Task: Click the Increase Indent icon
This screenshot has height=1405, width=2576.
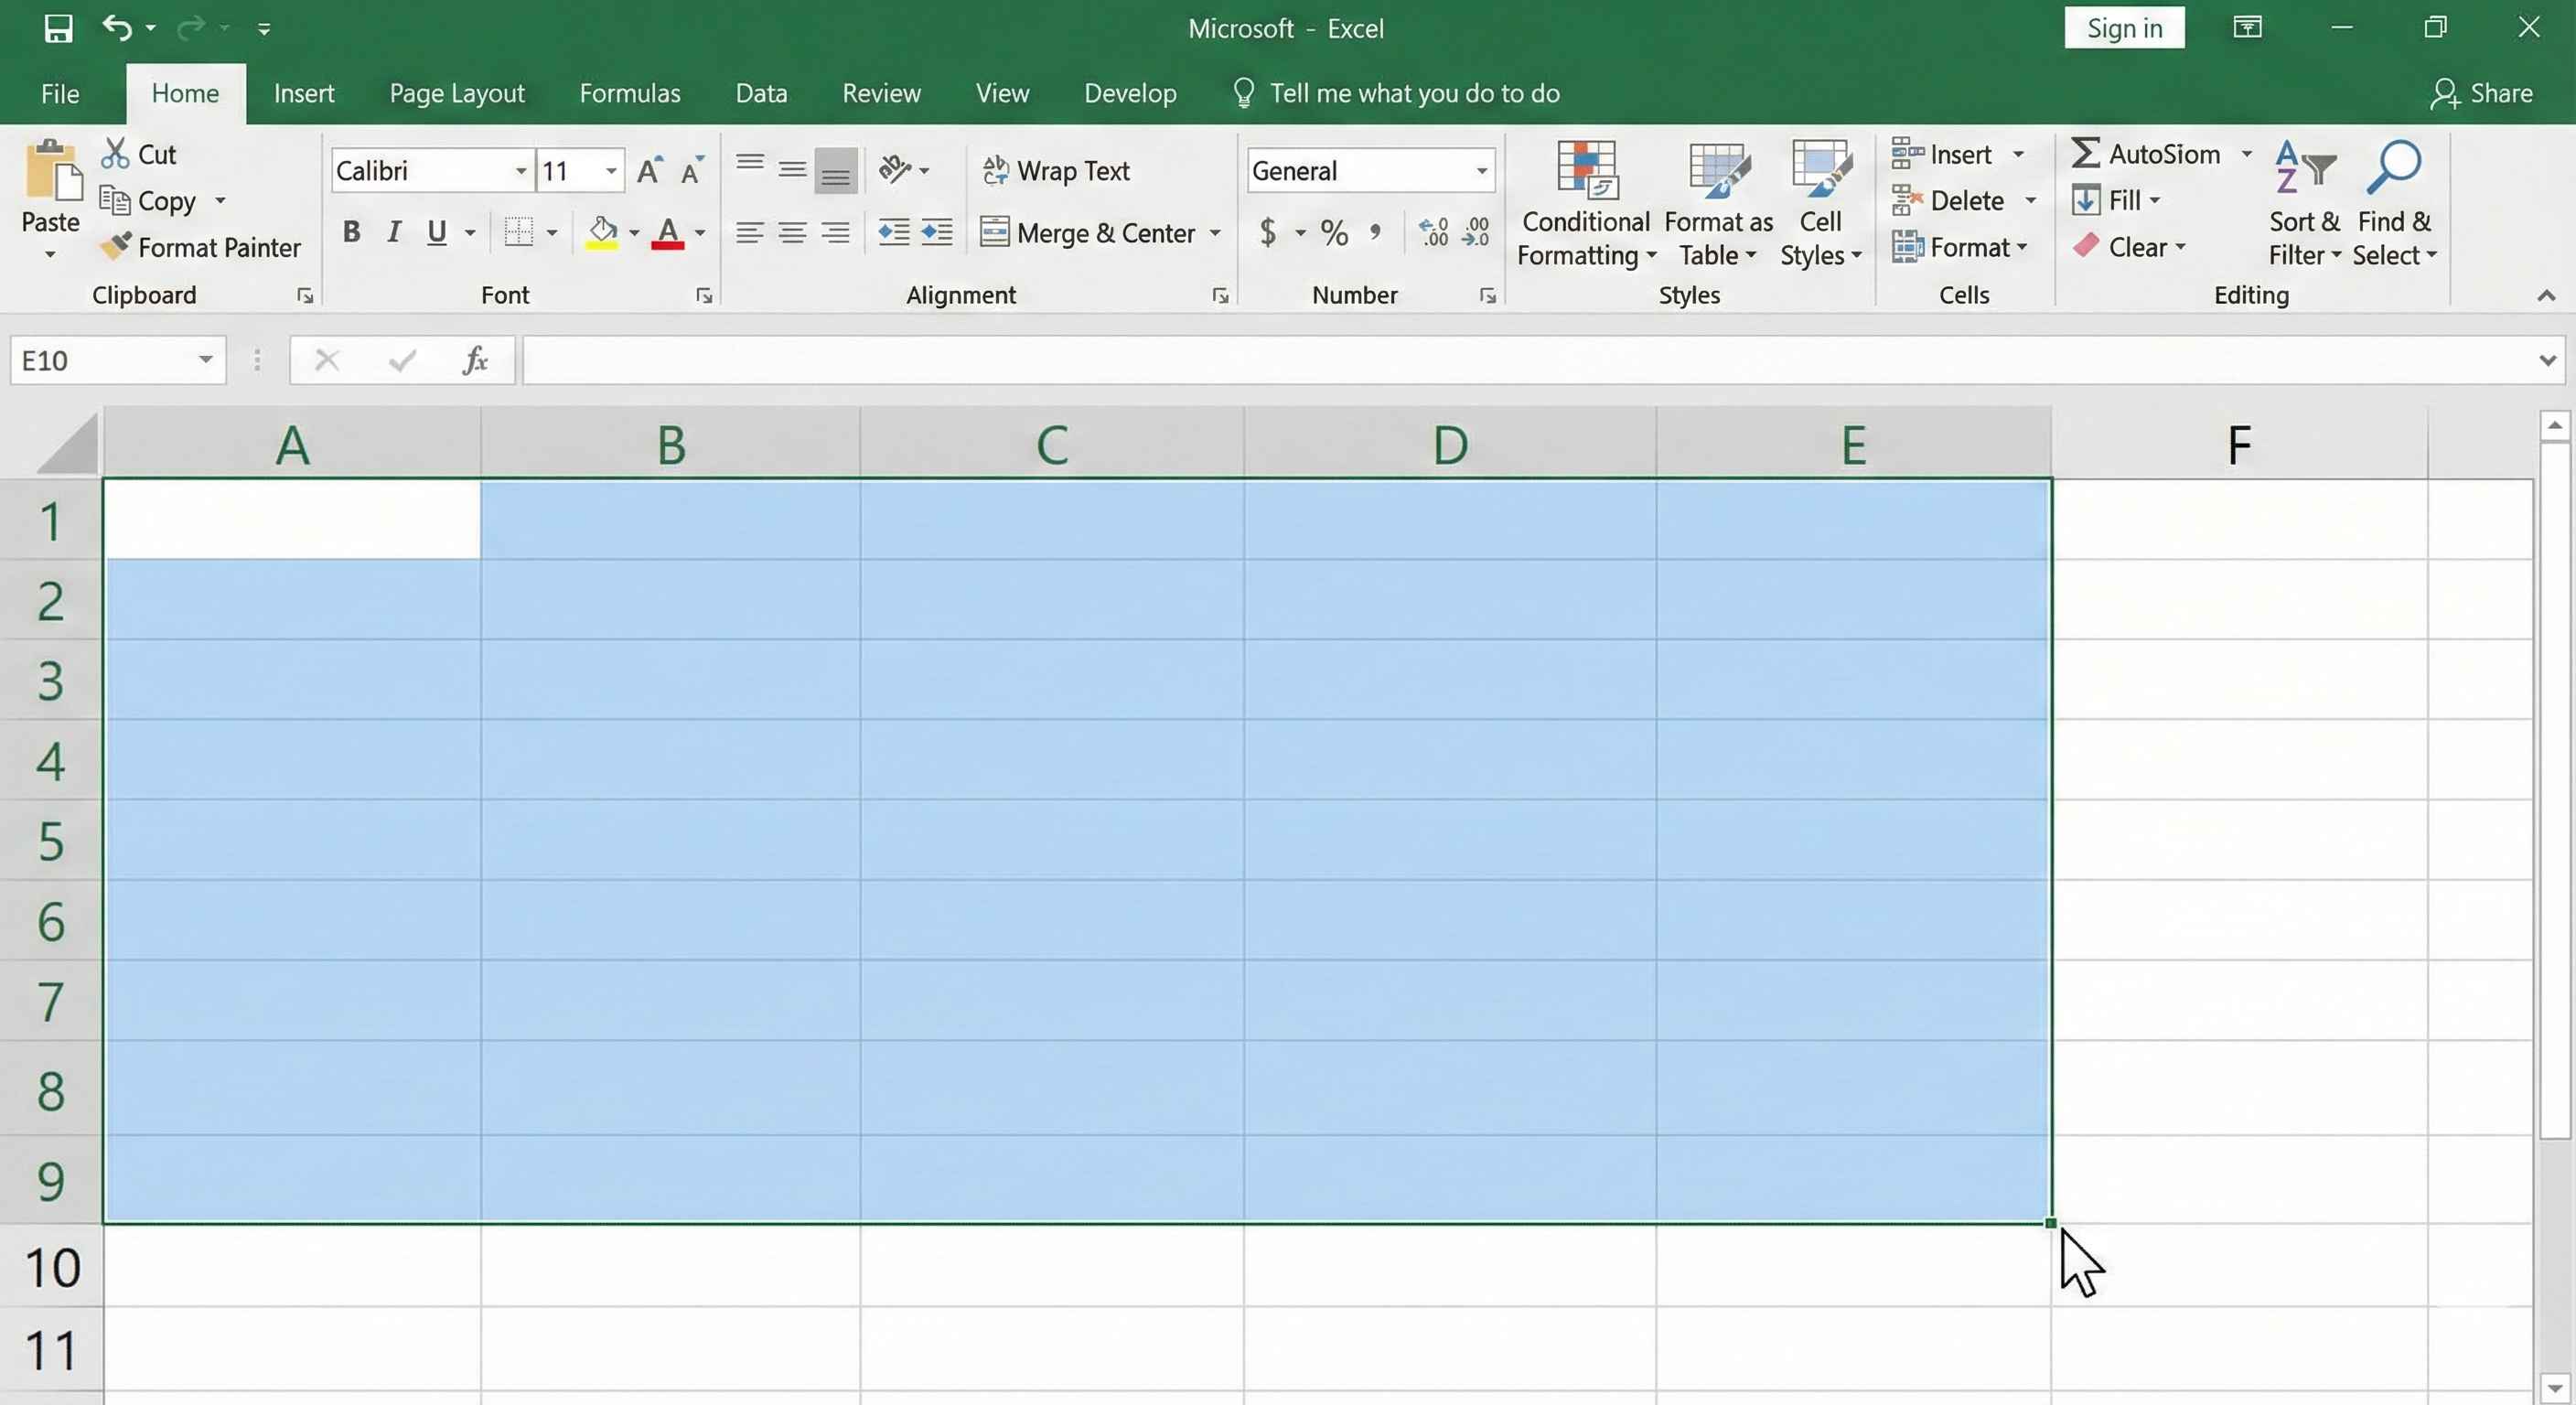Action: click(936, 233)
